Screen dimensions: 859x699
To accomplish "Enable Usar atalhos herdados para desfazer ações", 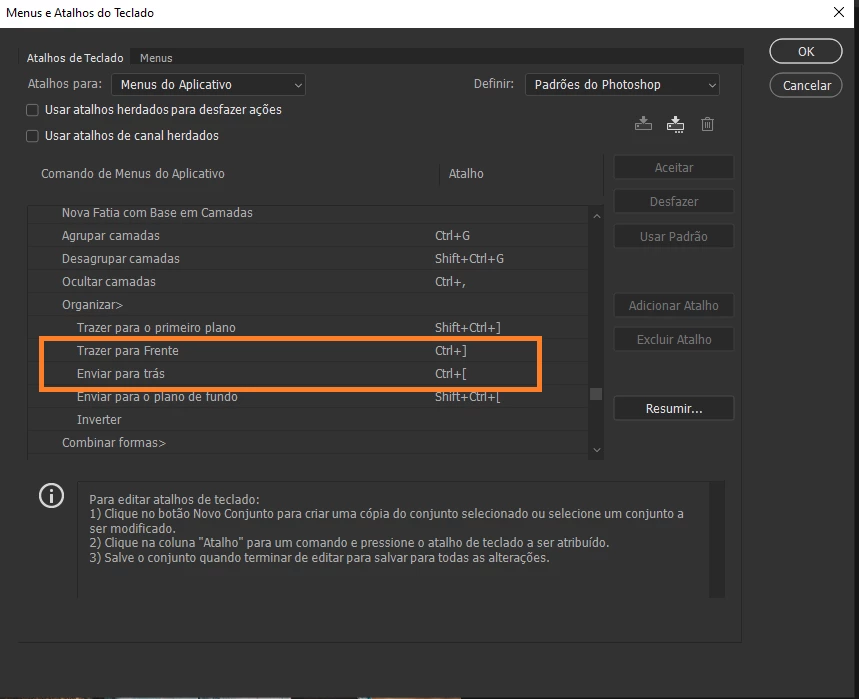I will click(x=32, y=110).
